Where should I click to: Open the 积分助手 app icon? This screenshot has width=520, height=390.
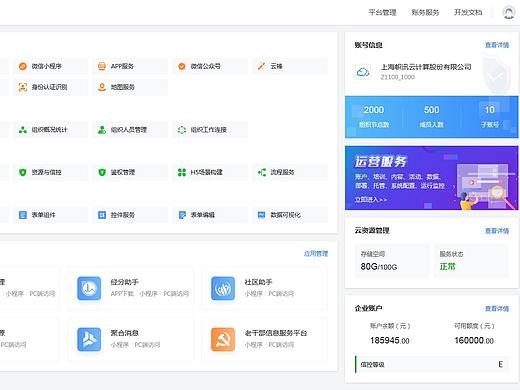point(89,288)
